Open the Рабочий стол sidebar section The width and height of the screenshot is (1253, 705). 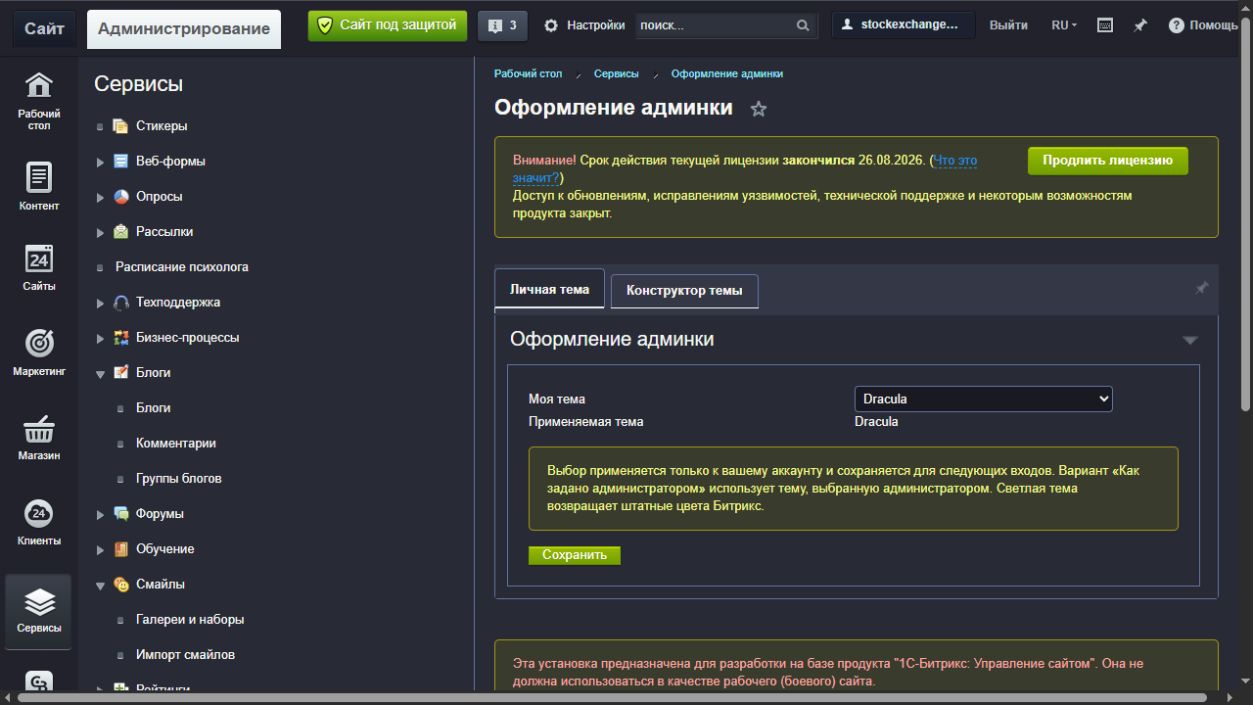click(x=39, y=101)
